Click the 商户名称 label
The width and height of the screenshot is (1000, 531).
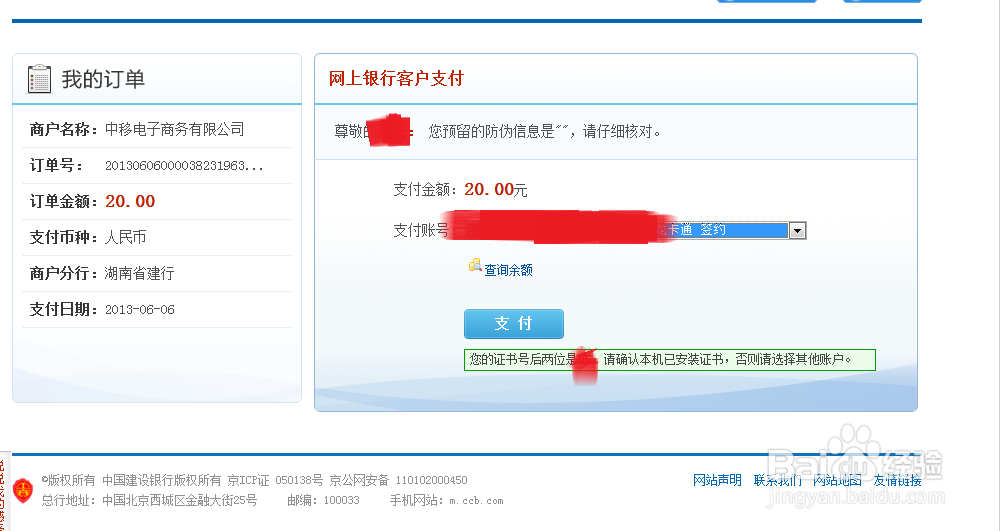pyautogui.click(x=63, y=129)
